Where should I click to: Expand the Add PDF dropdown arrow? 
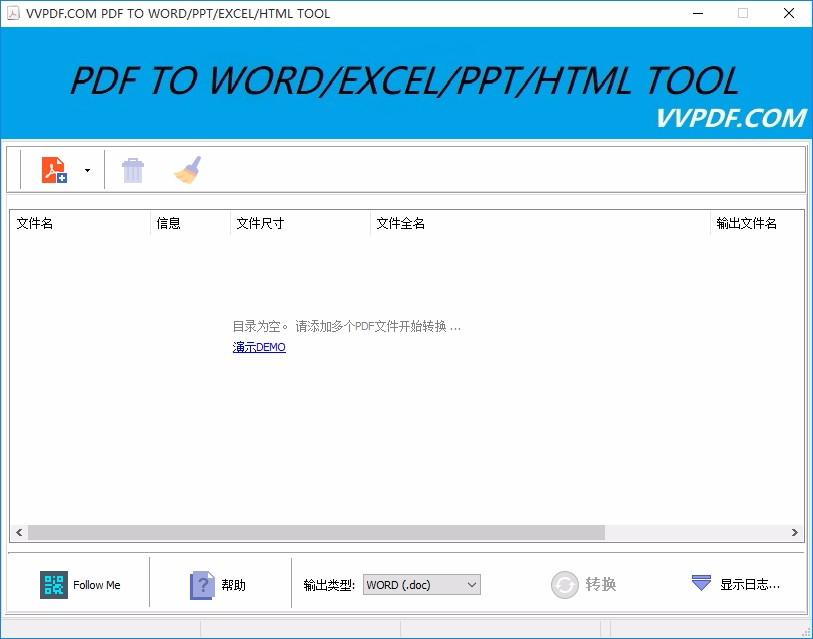pyautogui.click(x=87, y=170)
